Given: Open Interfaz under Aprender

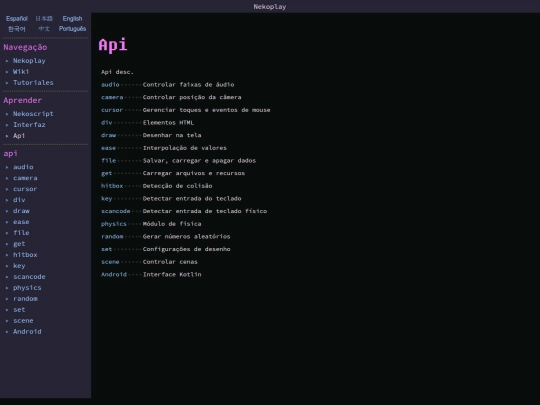Looking at the screenshot, I should click(x=29, y=125).
